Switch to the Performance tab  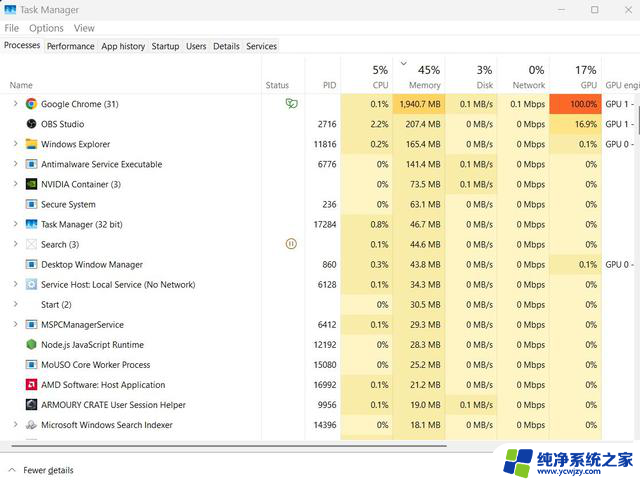pos(71,46)
